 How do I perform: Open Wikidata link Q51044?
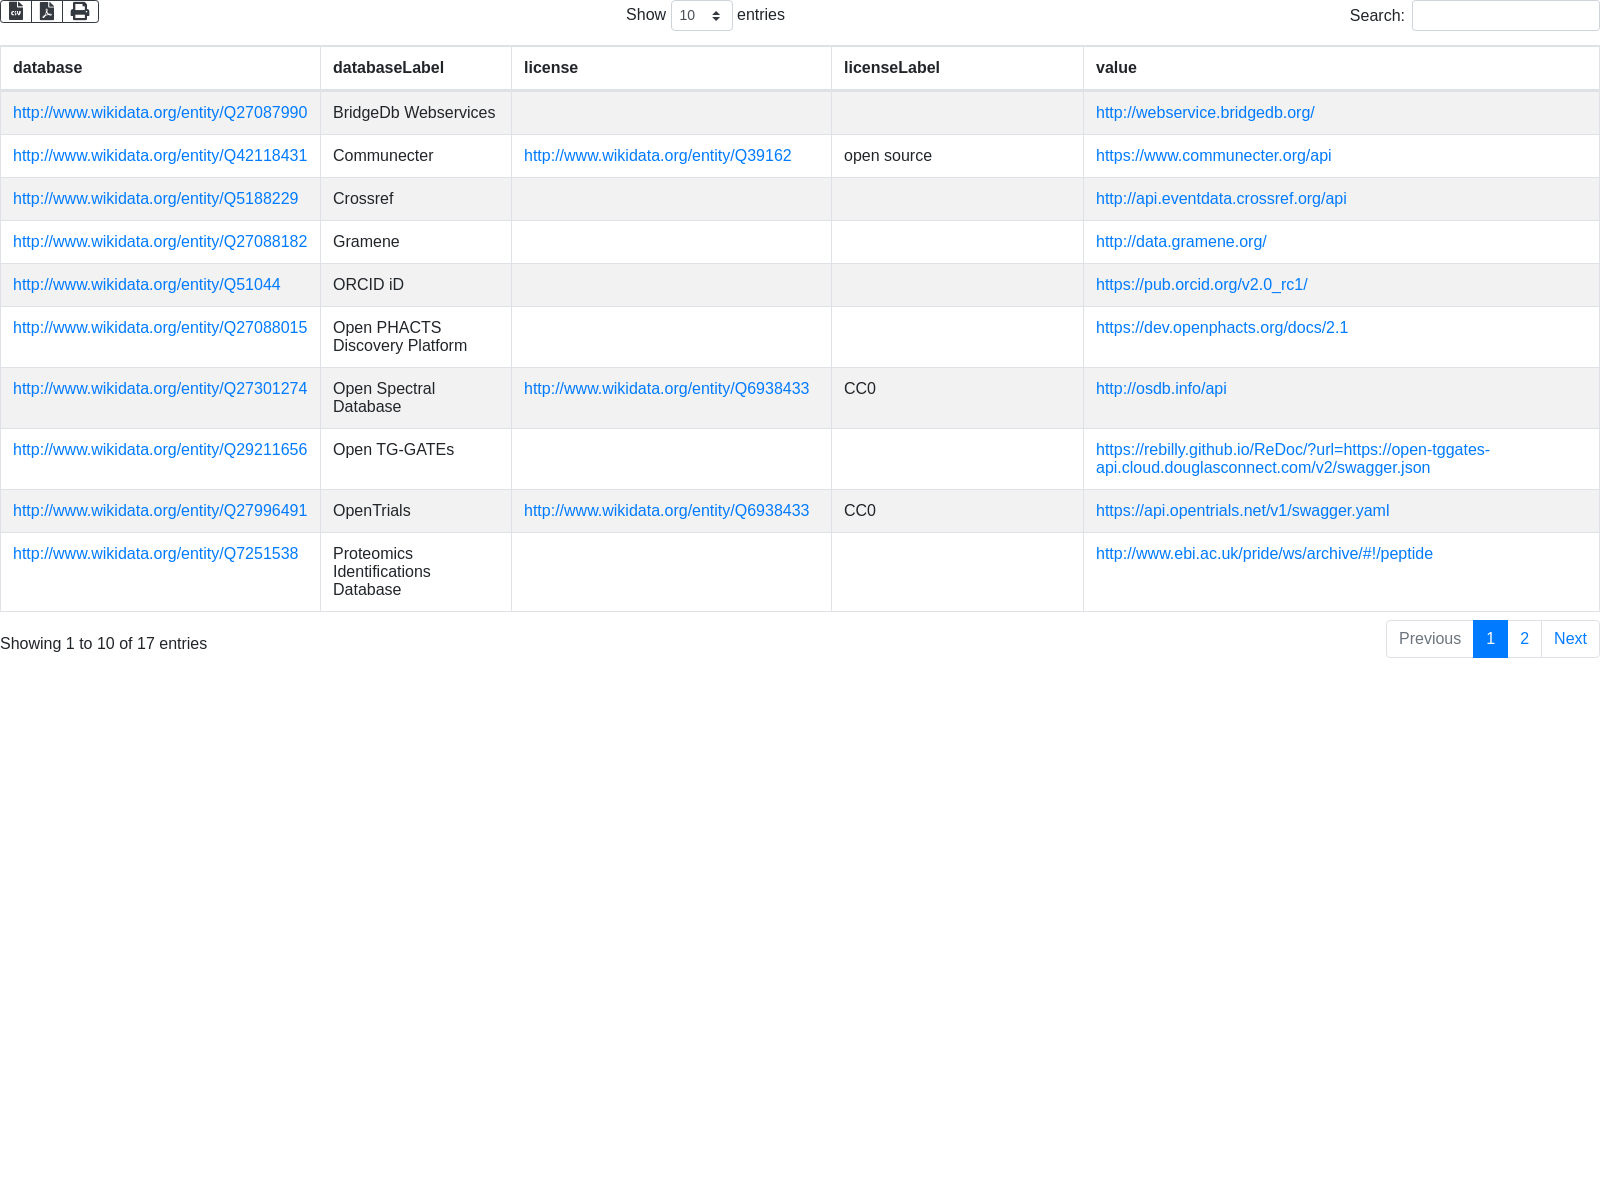pos(147,285)
